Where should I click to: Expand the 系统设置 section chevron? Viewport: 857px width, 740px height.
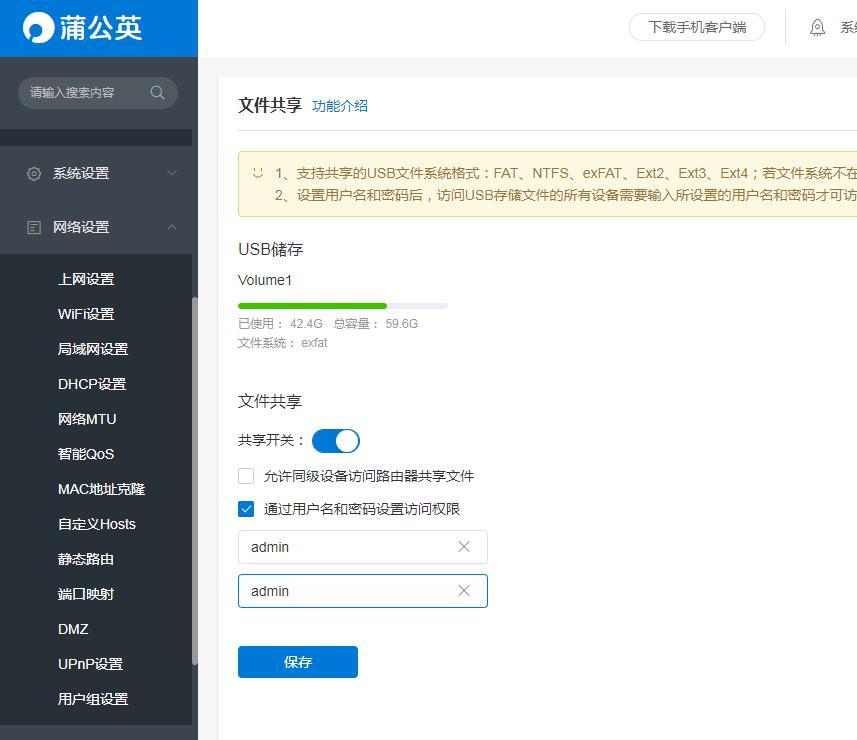coord(172,173)
